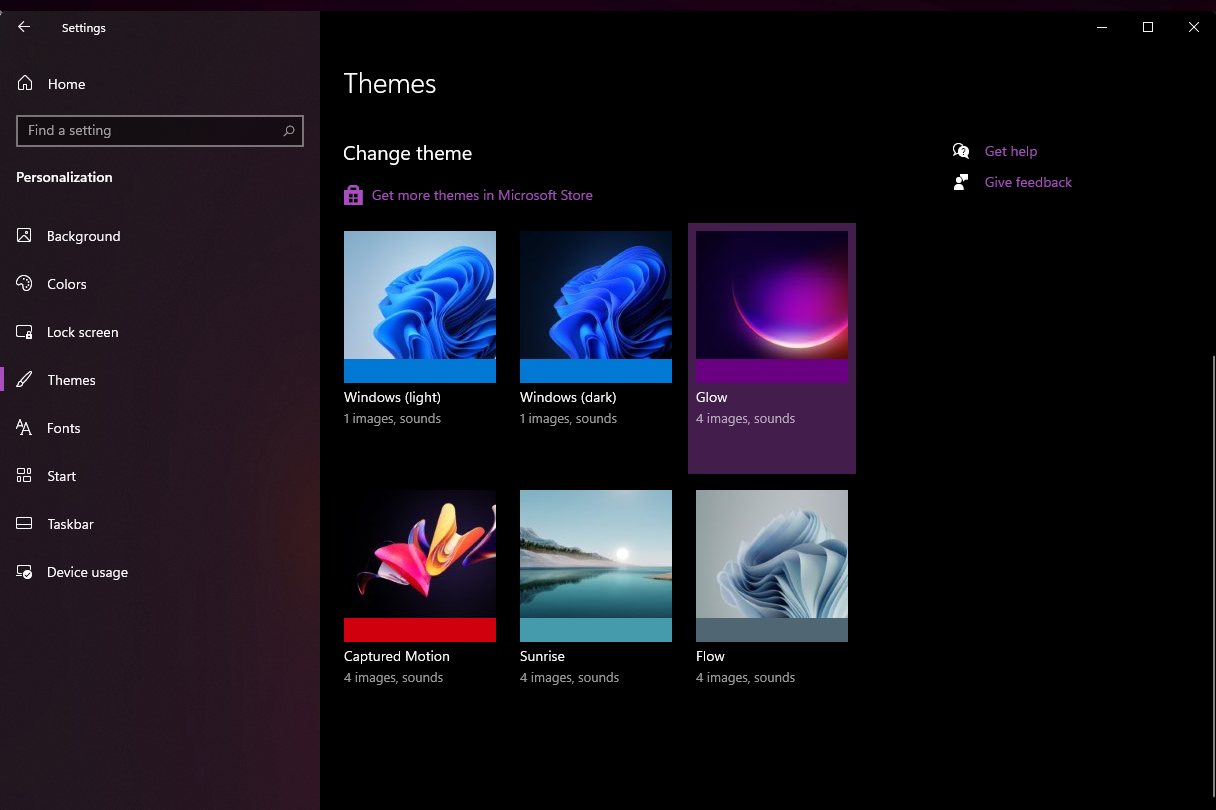Navigate to Taskbar settings
Viewport: 1216px width, 810px height.
(160, 524)
